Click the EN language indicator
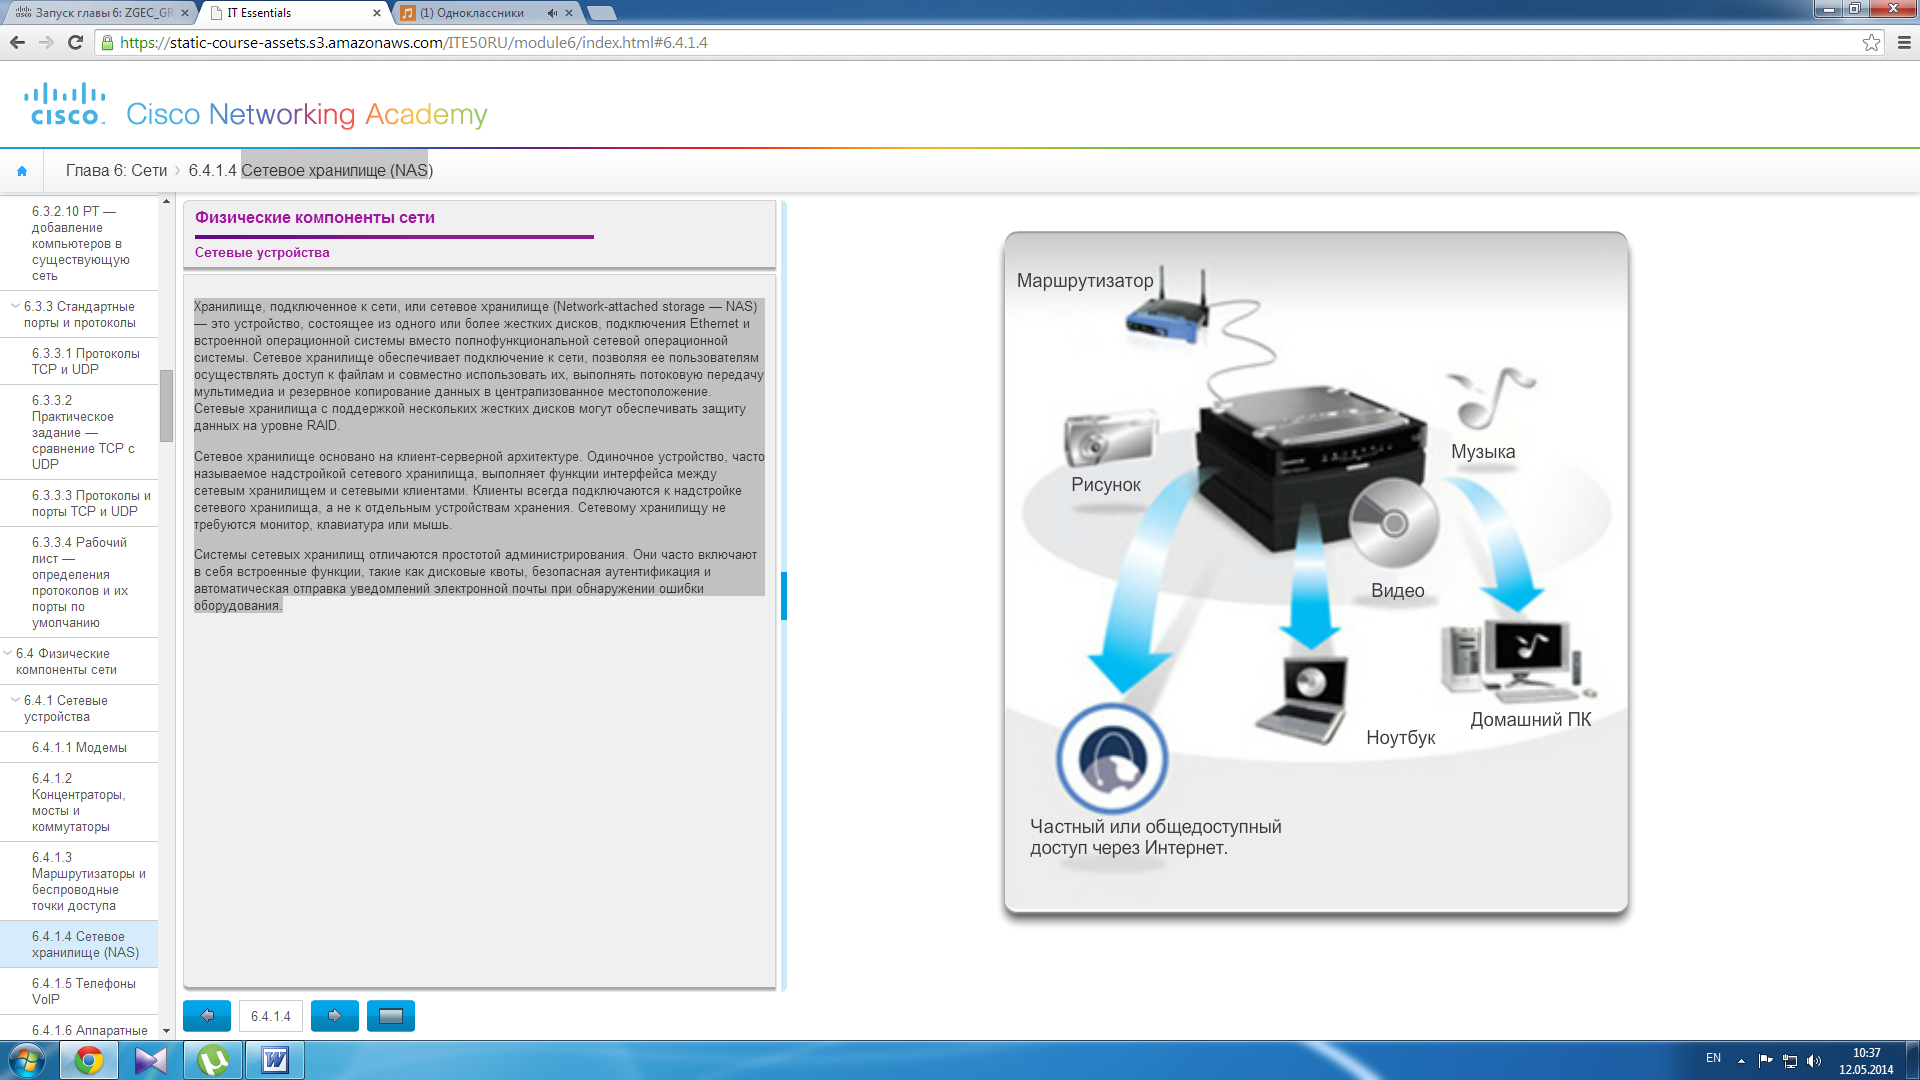 [x=1713, y=1058]
